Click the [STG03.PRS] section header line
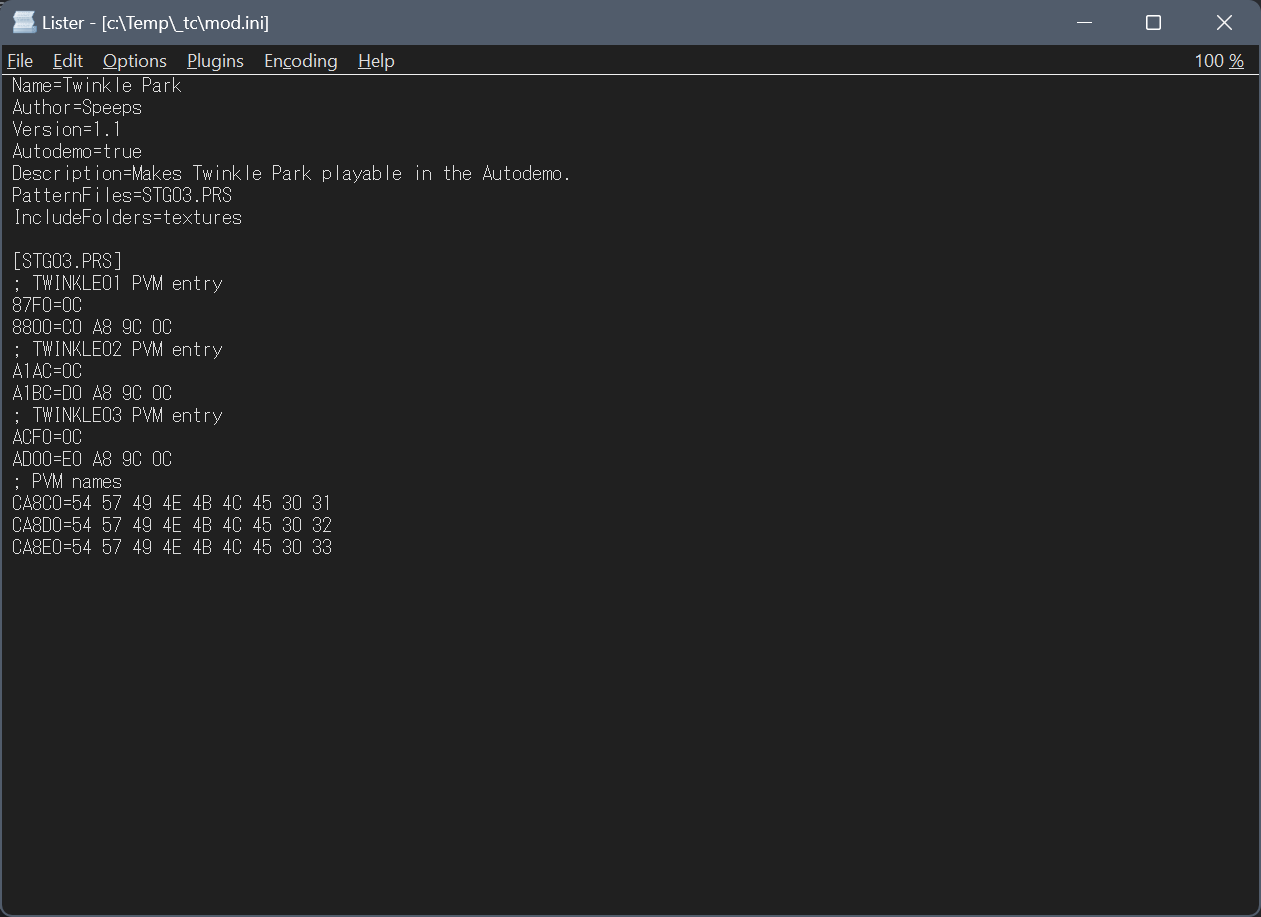The image size is (1261, 917). pyautogui.click(x=67, y=262)
